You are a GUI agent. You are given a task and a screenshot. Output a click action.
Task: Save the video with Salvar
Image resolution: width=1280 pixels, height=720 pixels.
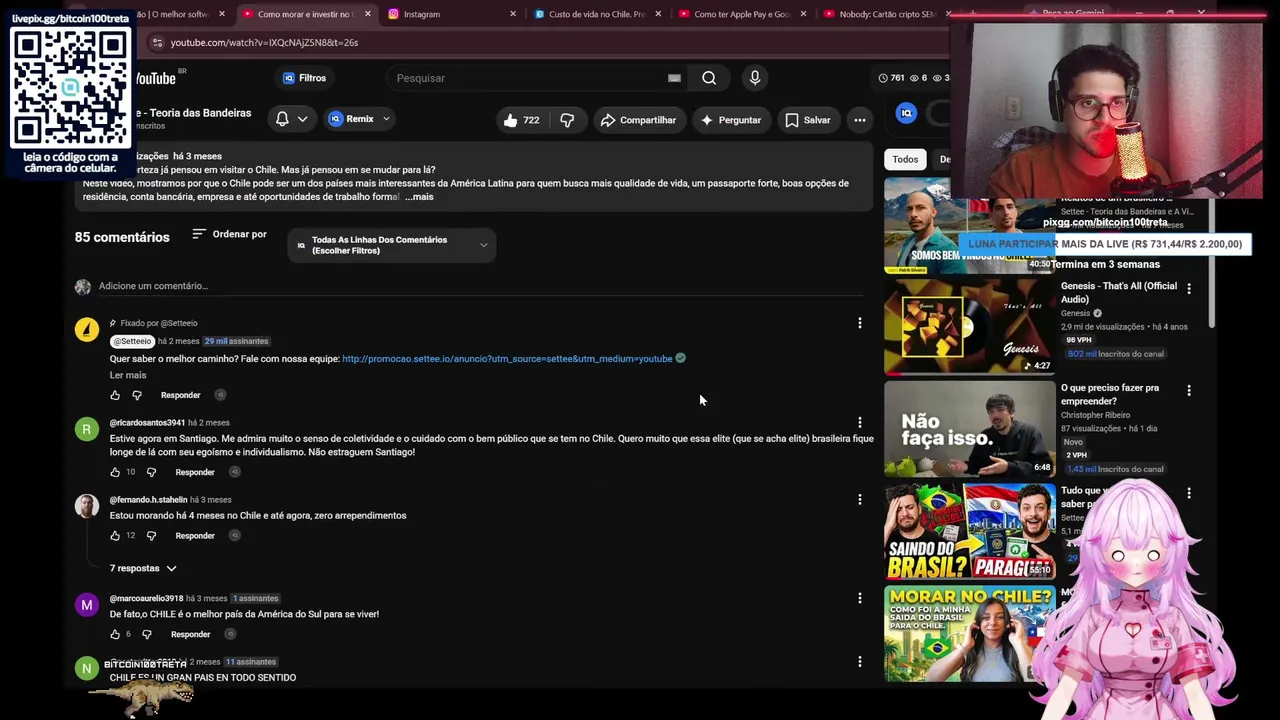pos(808,120)
